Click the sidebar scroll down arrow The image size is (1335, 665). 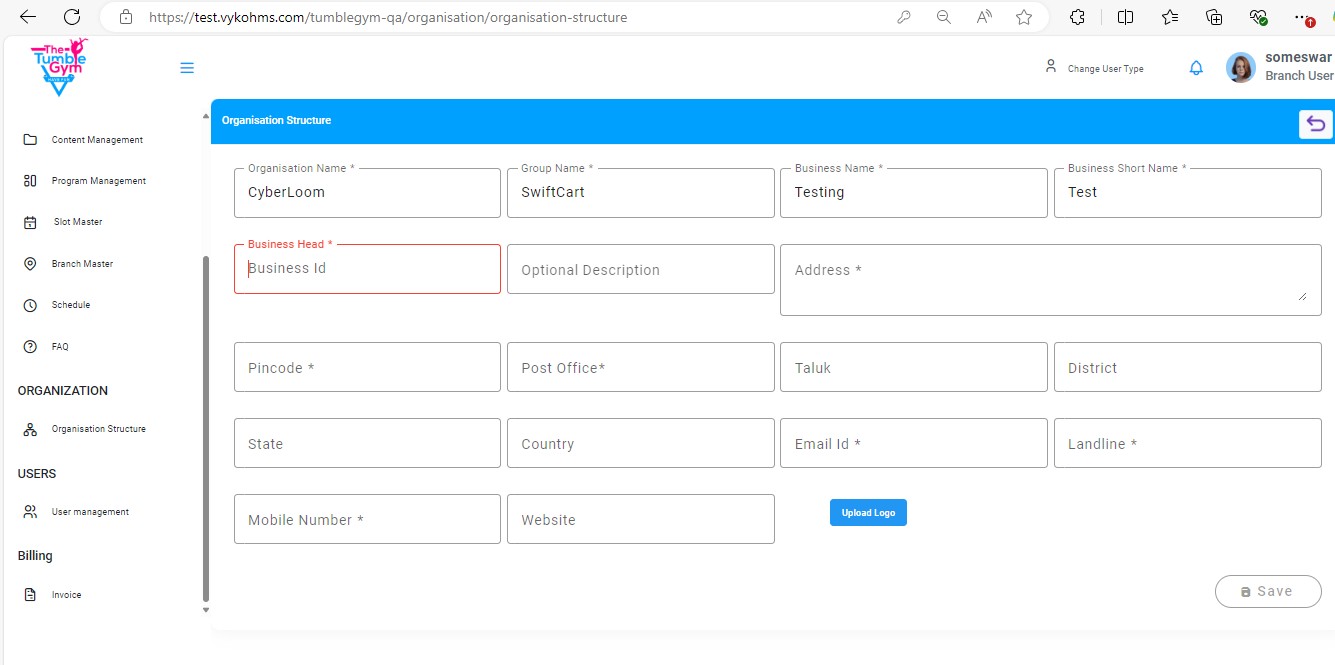[206, 609]
